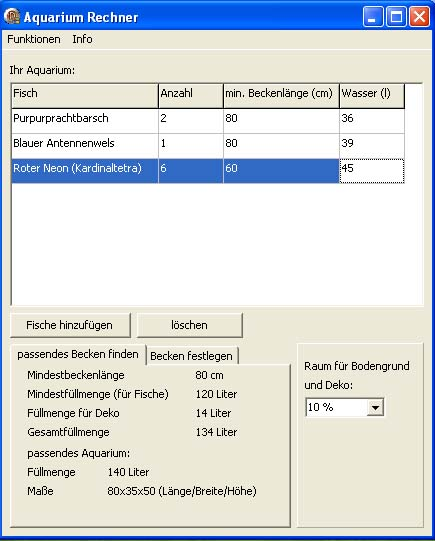Minimize the Aquarium Rechner window
435x541 pixels.
click(373, 16)
